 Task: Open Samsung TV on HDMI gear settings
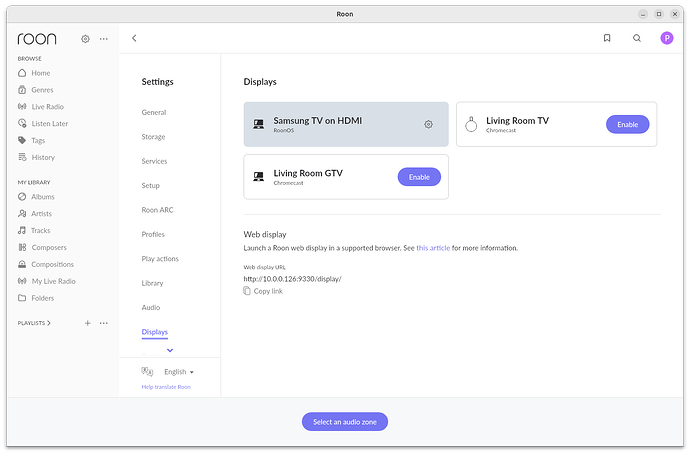click(428, 124)
